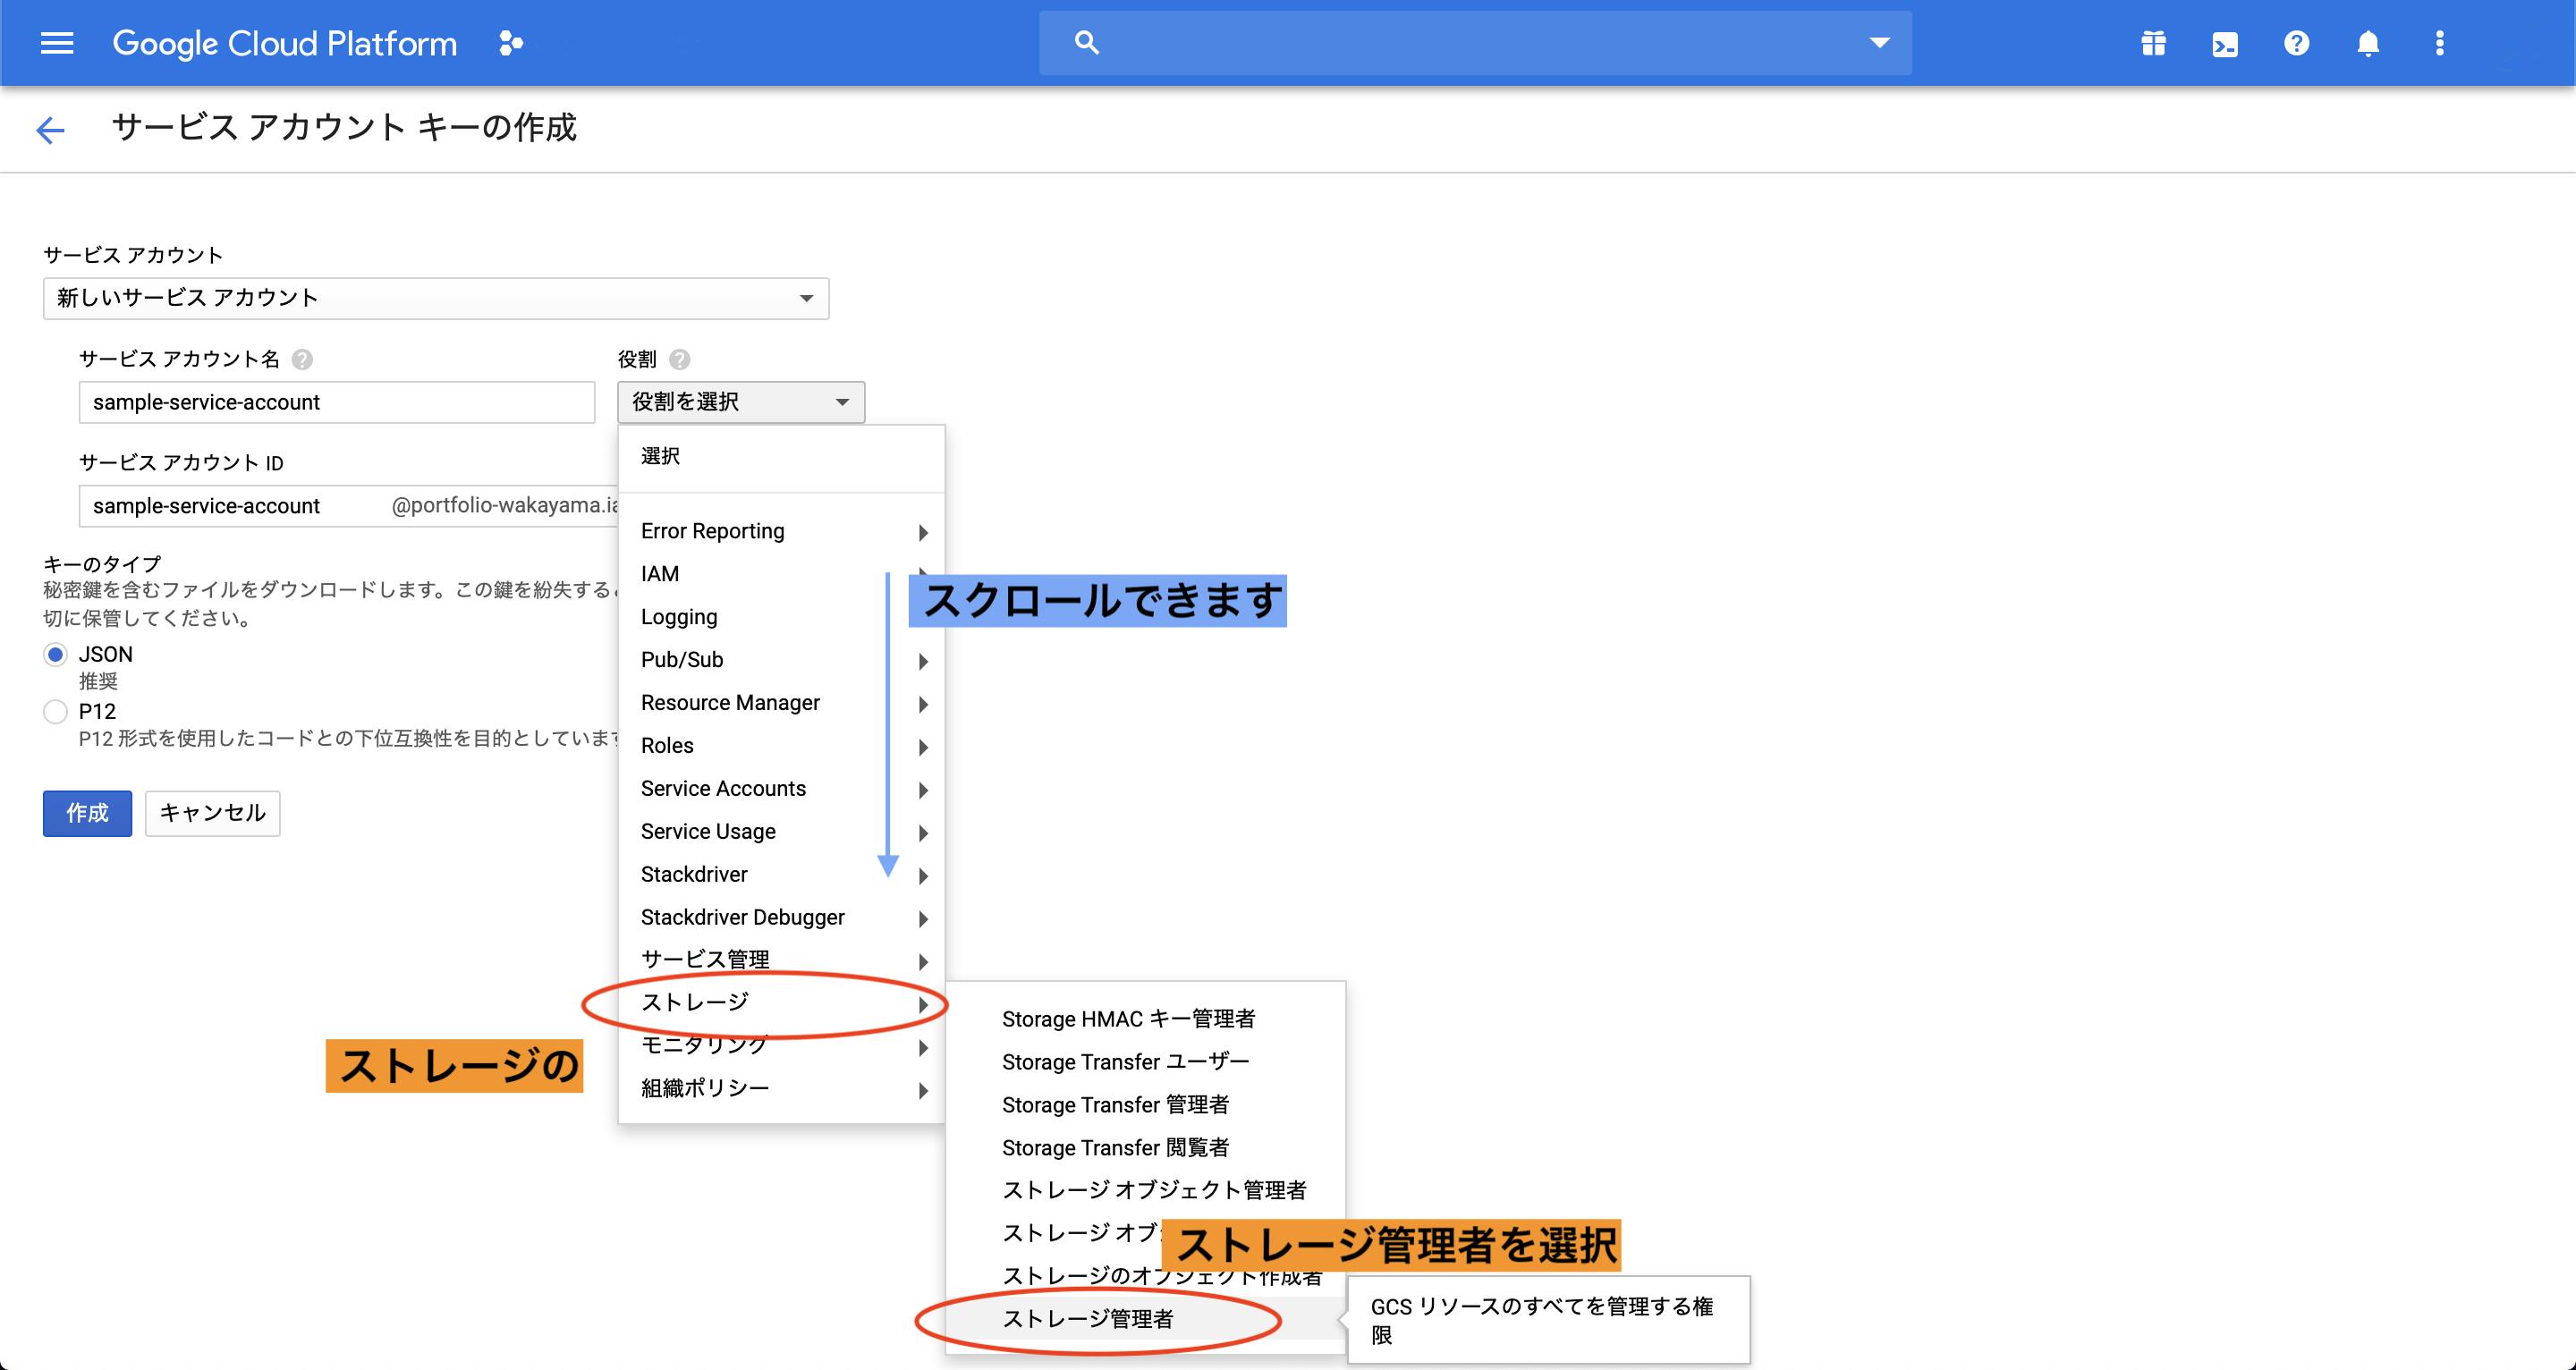Choose ストレージ管理者 from the submenu
The width and height of the screenshot is (2576, 1370).
pos(1088,1319)
